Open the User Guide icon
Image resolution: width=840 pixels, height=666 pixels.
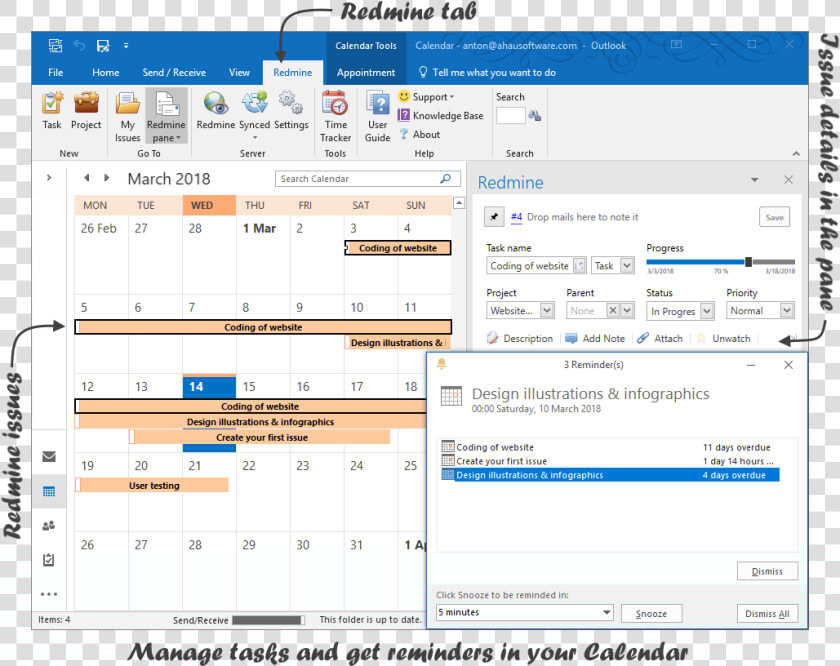pos(378,103)
